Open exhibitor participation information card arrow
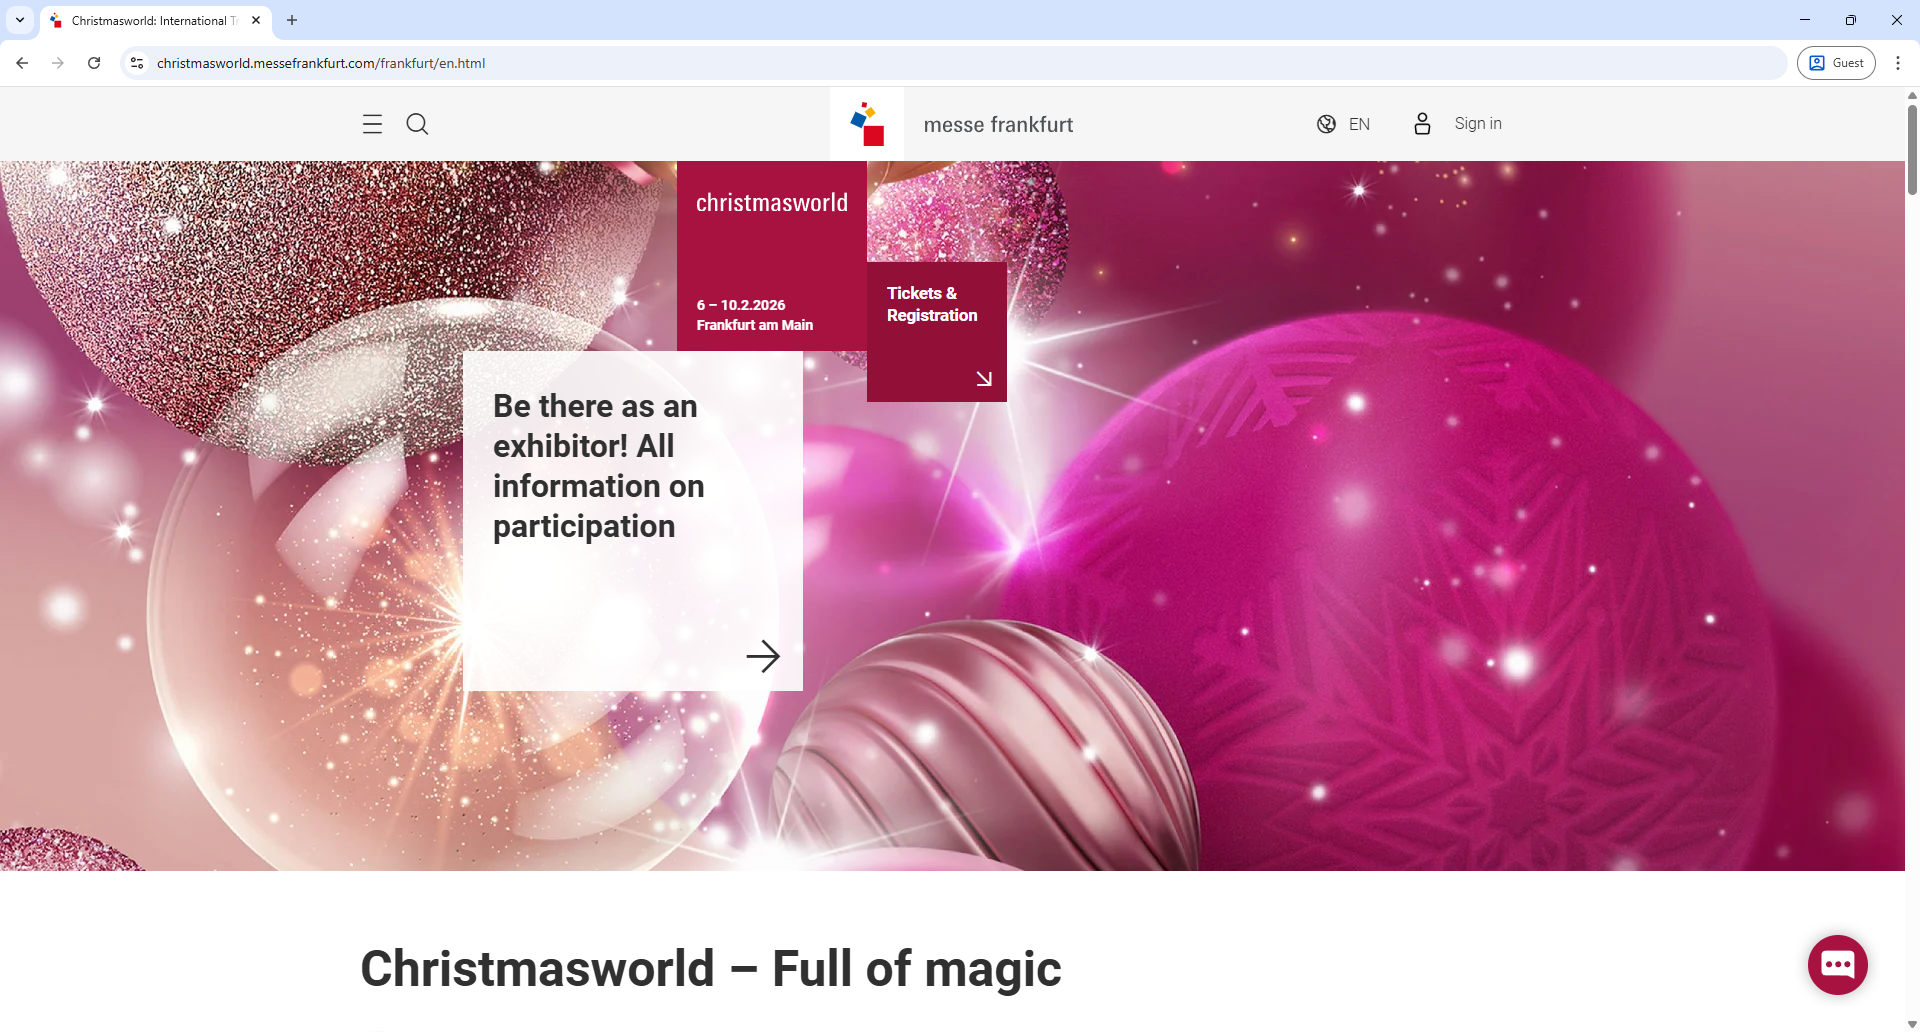Screen dimensions: 1920x1032 pos(763,656)
